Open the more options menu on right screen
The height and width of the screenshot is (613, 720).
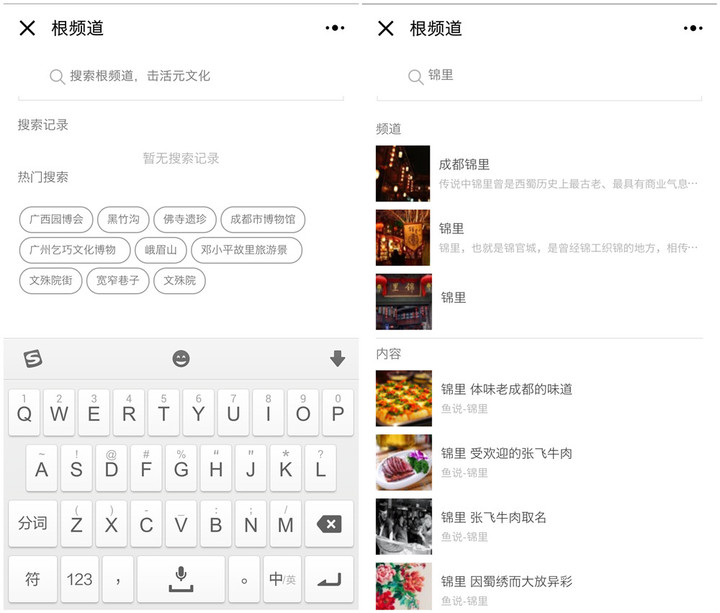693,28
